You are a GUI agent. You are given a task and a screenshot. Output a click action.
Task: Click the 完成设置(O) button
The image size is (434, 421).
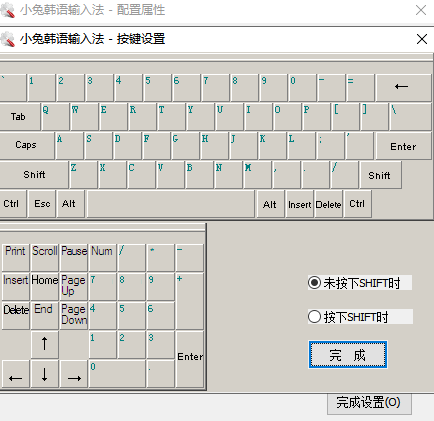click(x=369, y=403)
